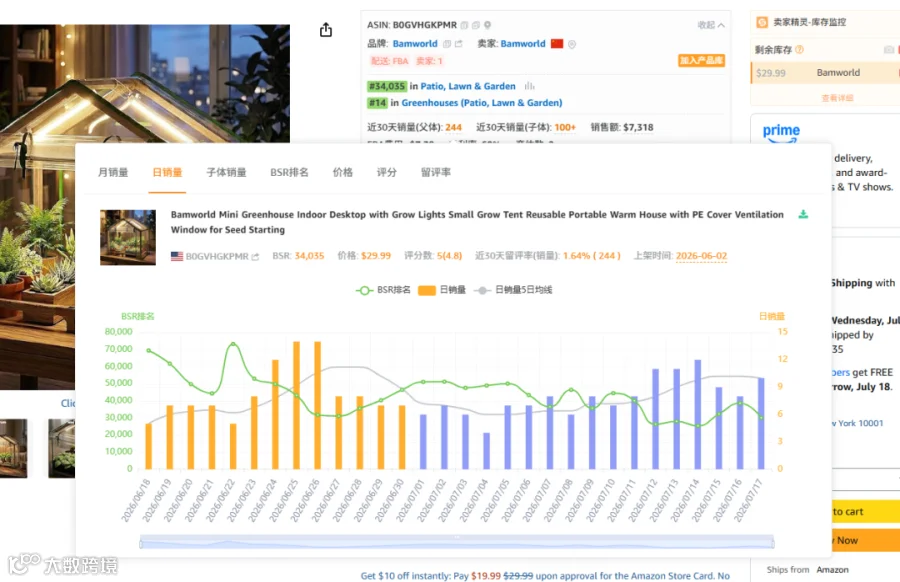Image resolution: width=900 pixels, height=582 pixels.
Task: Click the second copy icon after the ASIN
Action: (476, 25)
